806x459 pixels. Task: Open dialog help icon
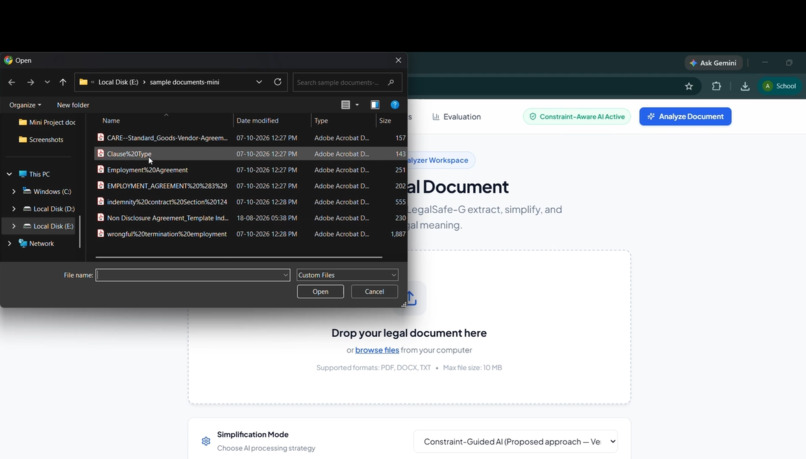[x=395, y=105]
